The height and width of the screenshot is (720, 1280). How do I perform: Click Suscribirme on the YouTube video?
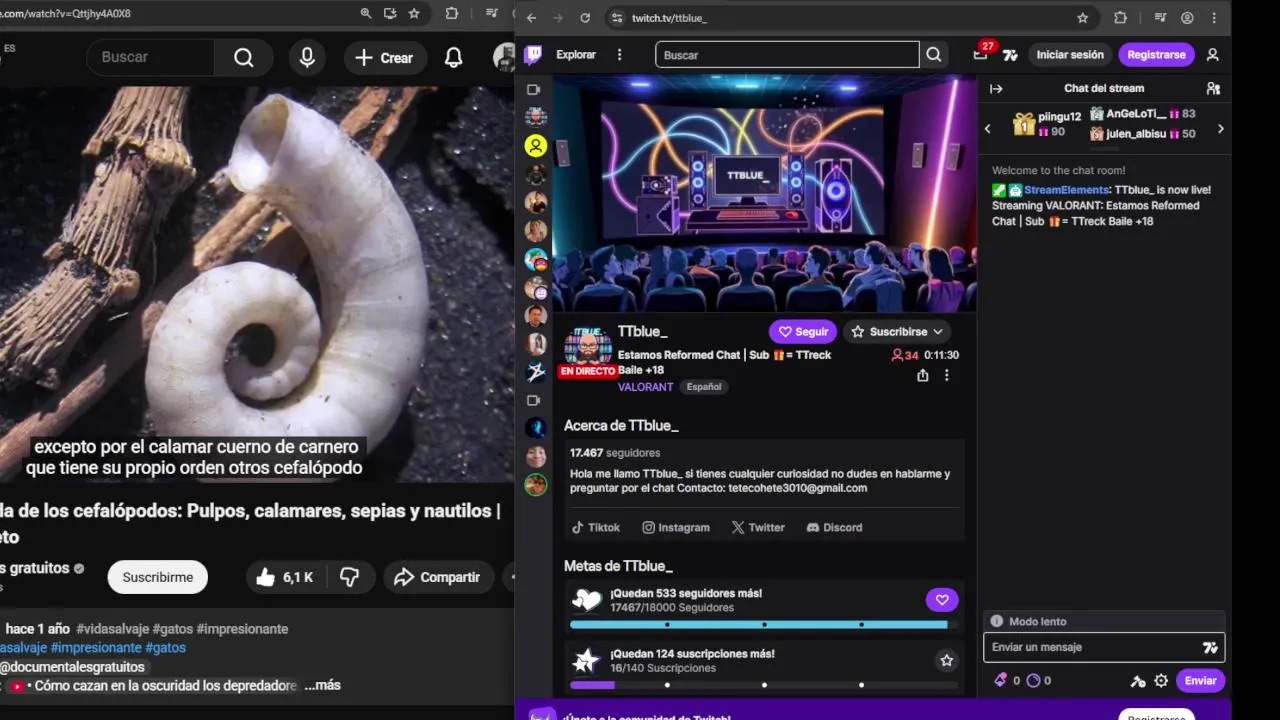pyautogui.click(x=157, y=577)
